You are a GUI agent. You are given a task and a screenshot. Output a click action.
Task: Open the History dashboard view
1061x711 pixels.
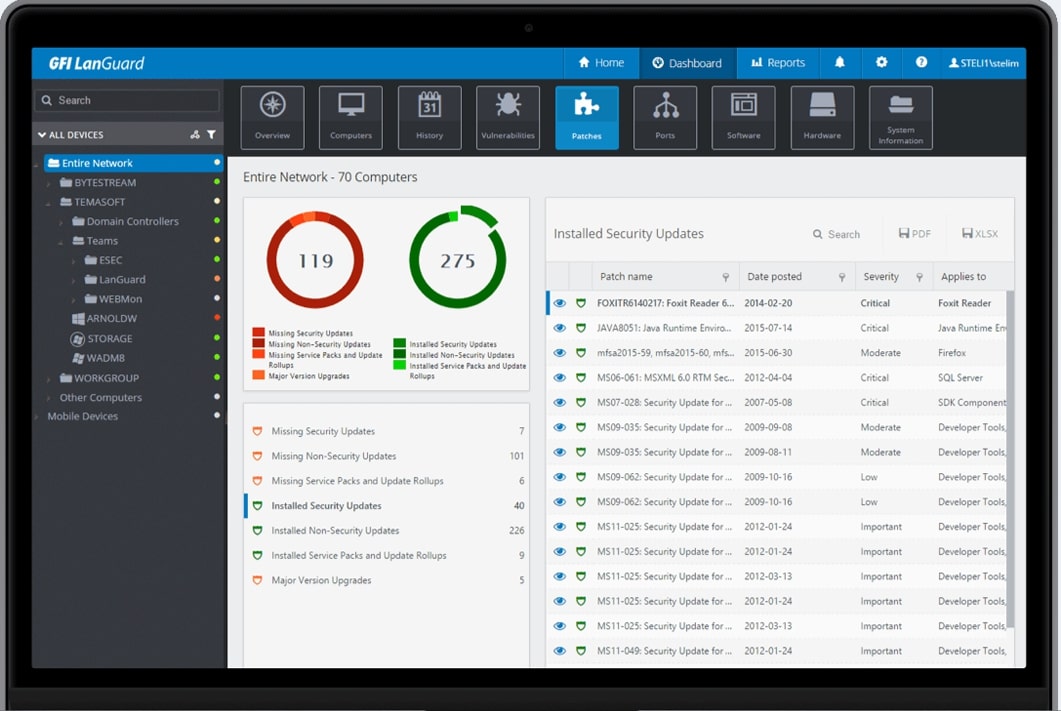point(429,117)
